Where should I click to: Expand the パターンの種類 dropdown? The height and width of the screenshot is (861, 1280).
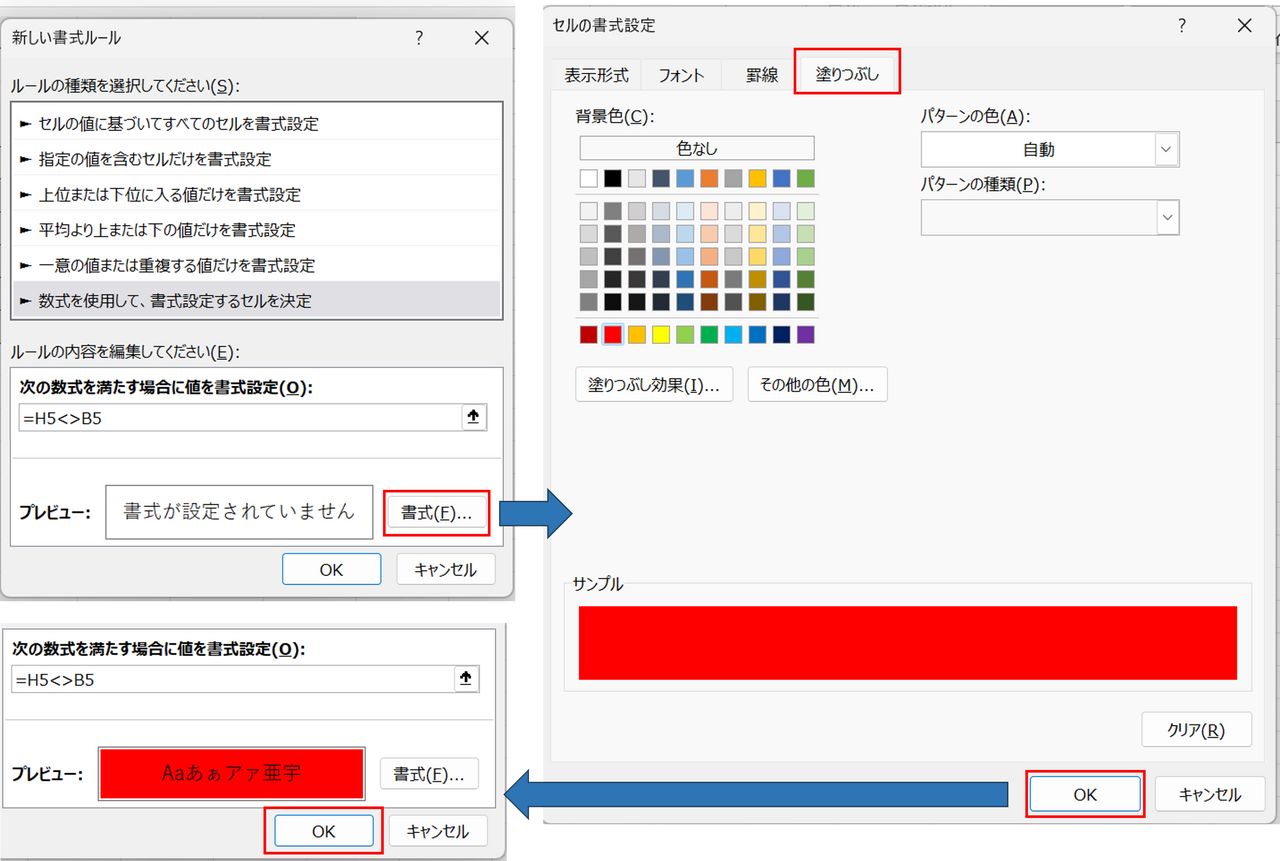[1166, 217]
